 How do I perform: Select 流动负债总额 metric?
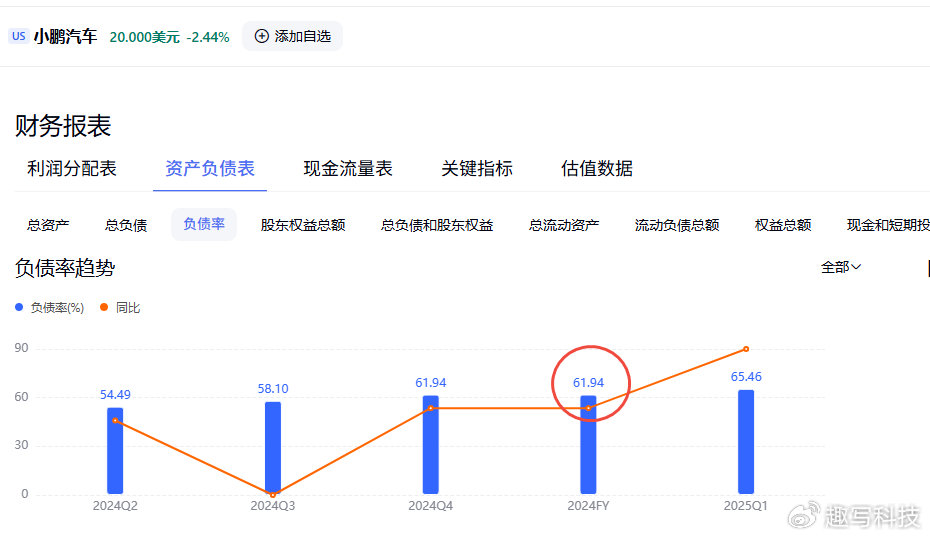point(677,225)
